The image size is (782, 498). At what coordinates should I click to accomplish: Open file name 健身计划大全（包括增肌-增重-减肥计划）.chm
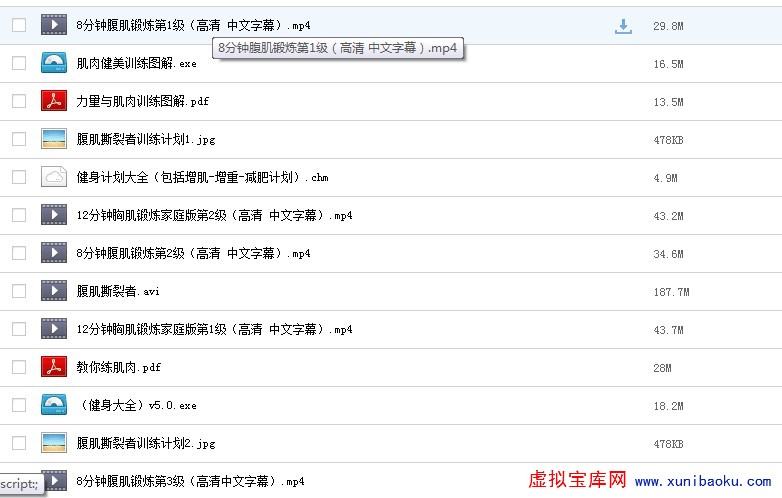(x=202, y=178)
